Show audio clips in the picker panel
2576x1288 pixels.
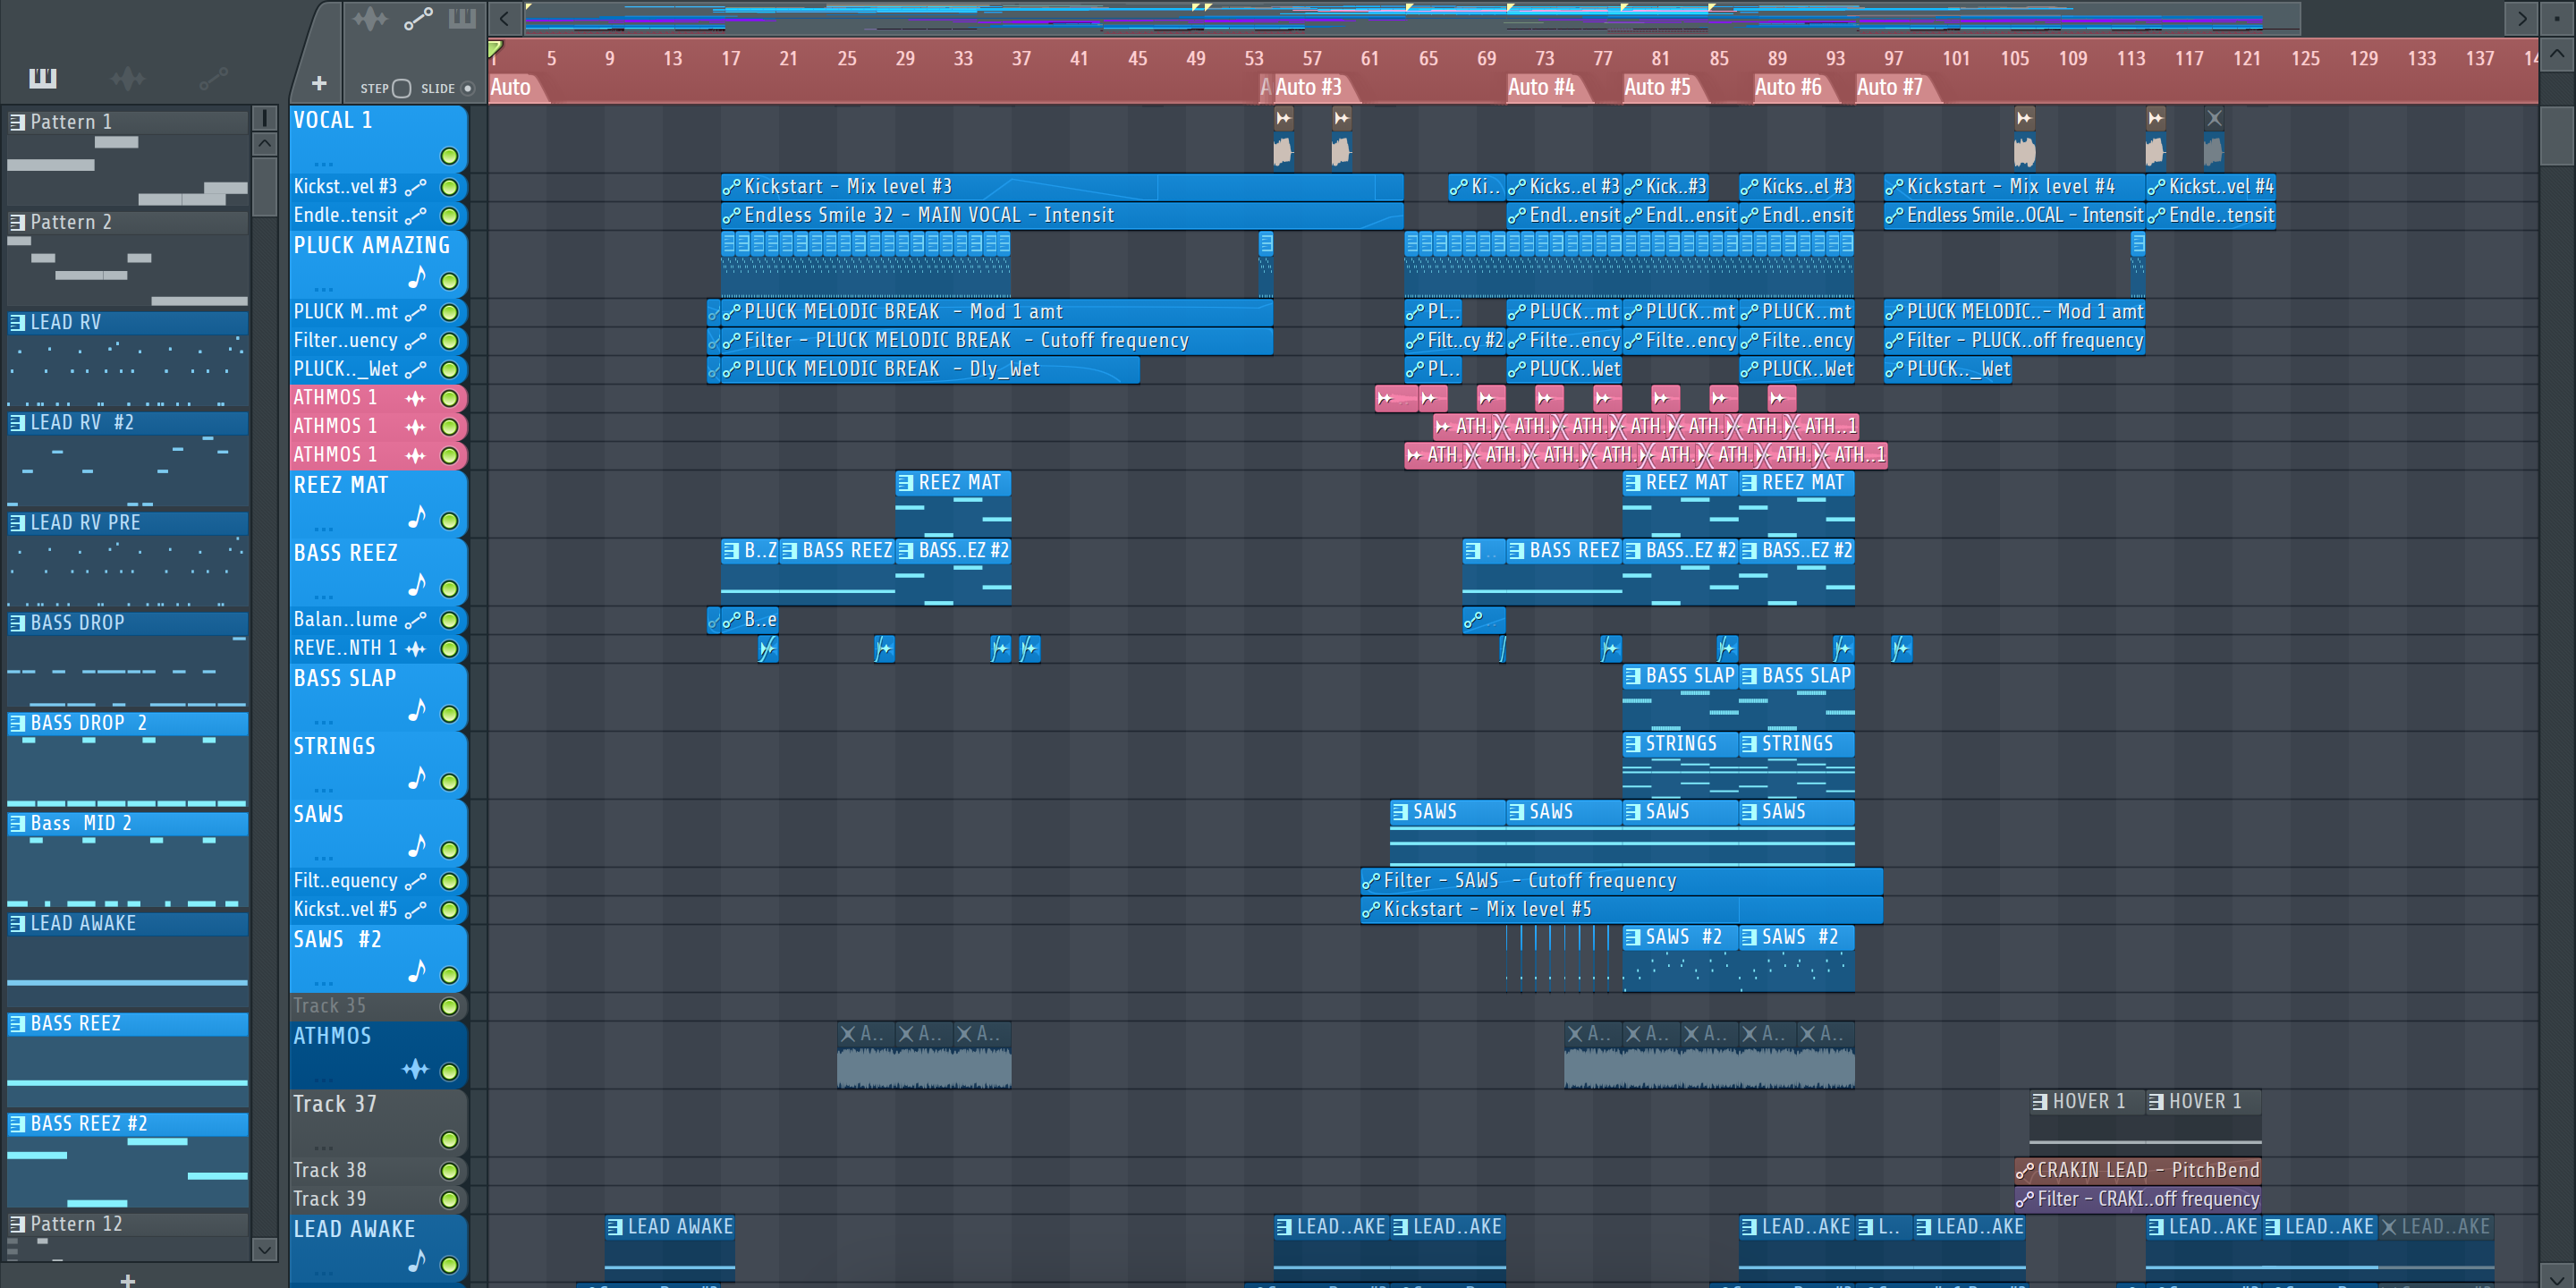(128, 77)
